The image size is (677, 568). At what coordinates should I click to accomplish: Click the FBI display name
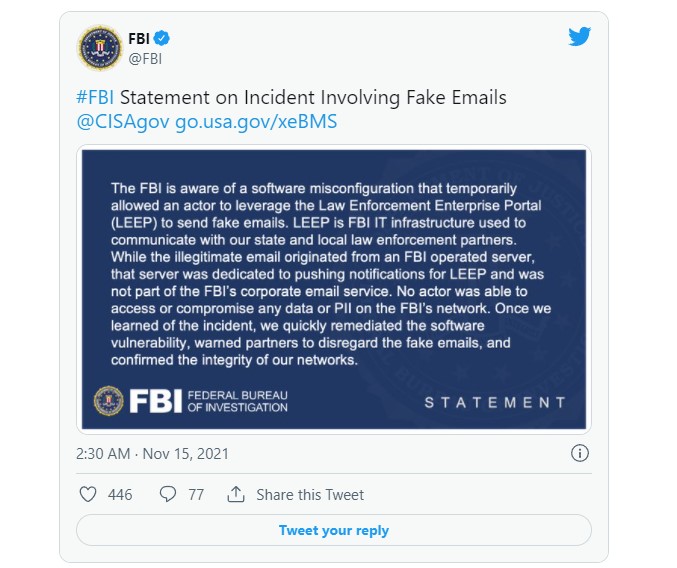[x=139, y=38]
